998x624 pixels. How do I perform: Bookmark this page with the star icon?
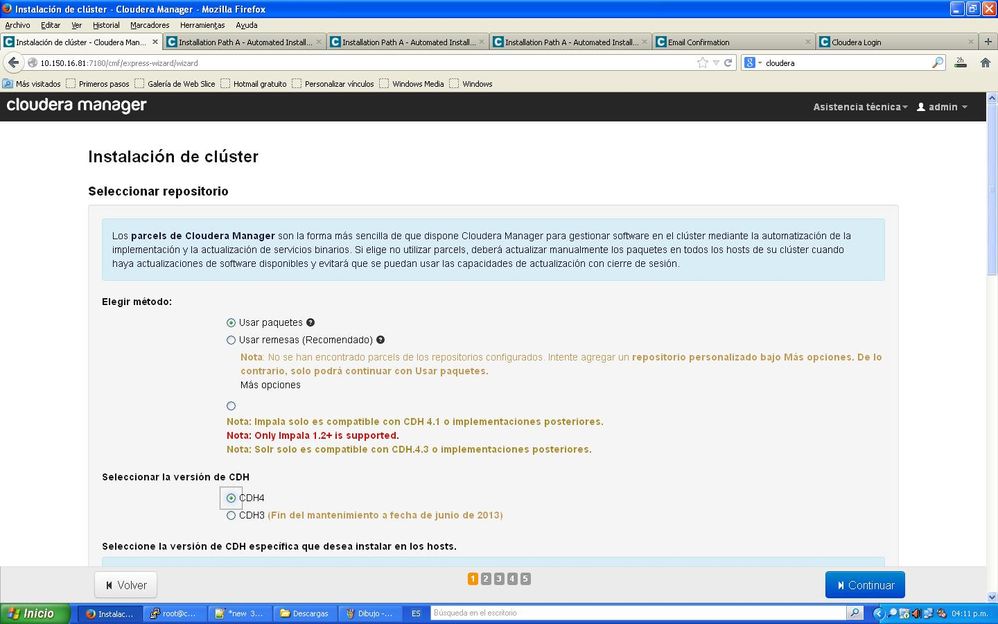(x=702, y=62)
